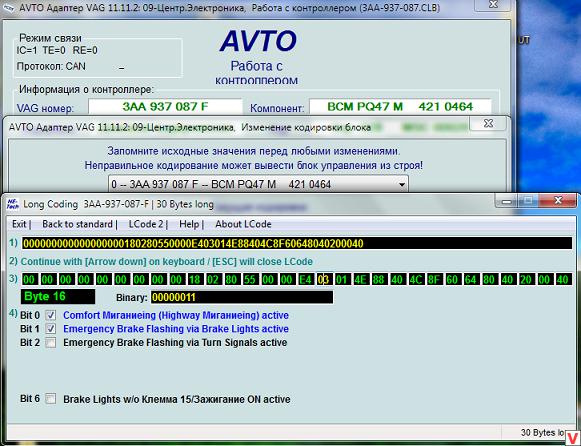Open About LCode

point(243,224)
